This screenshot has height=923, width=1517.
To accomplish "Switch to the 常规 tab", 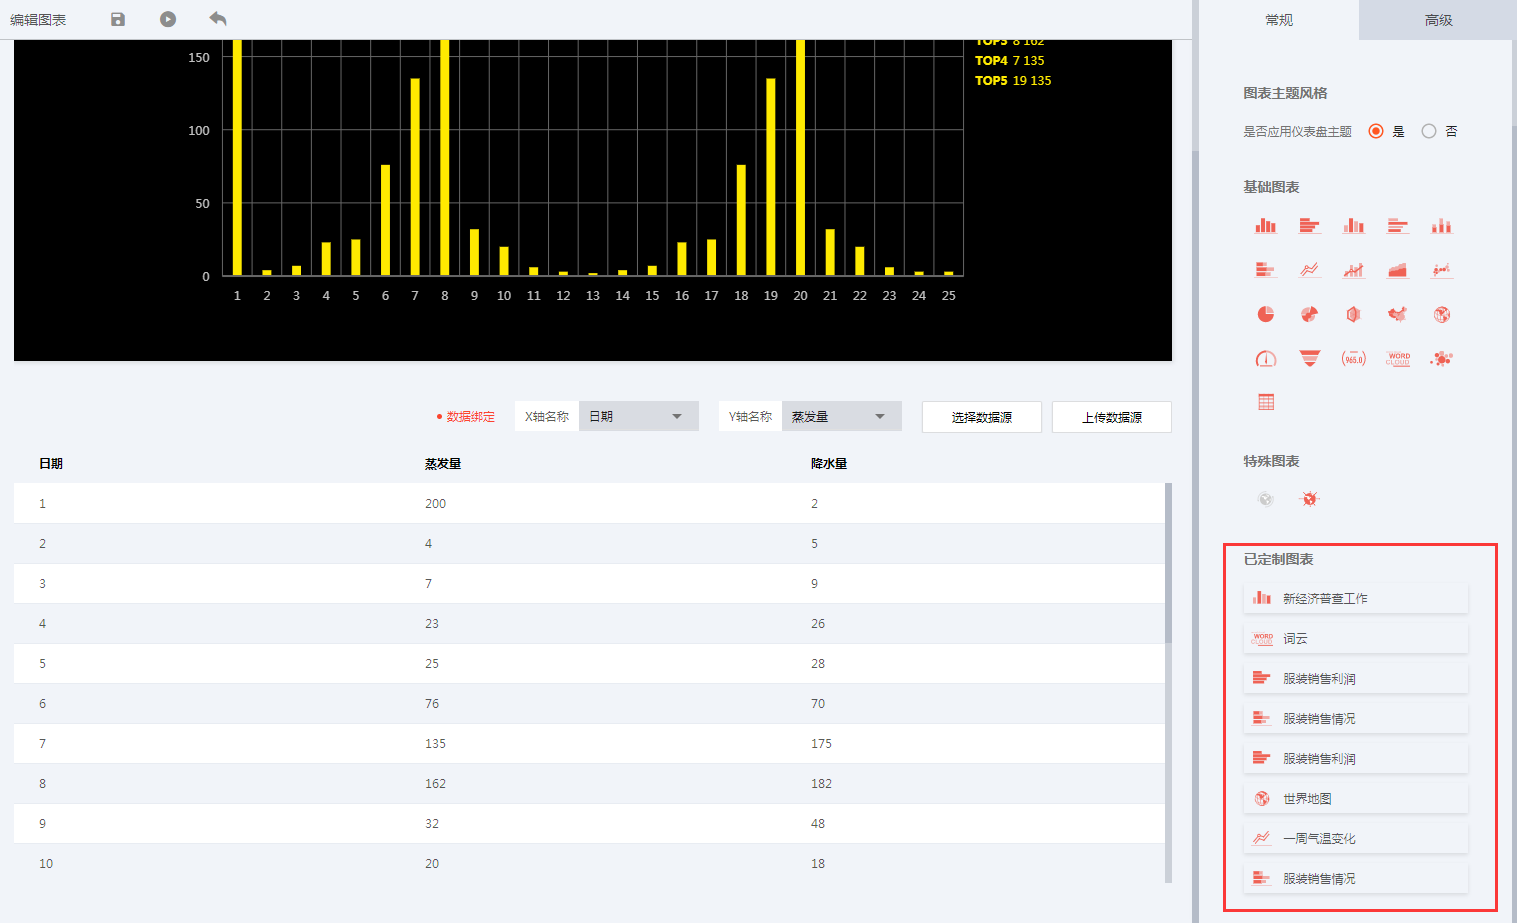I will pyautogui.click(x=1279, y=20).
